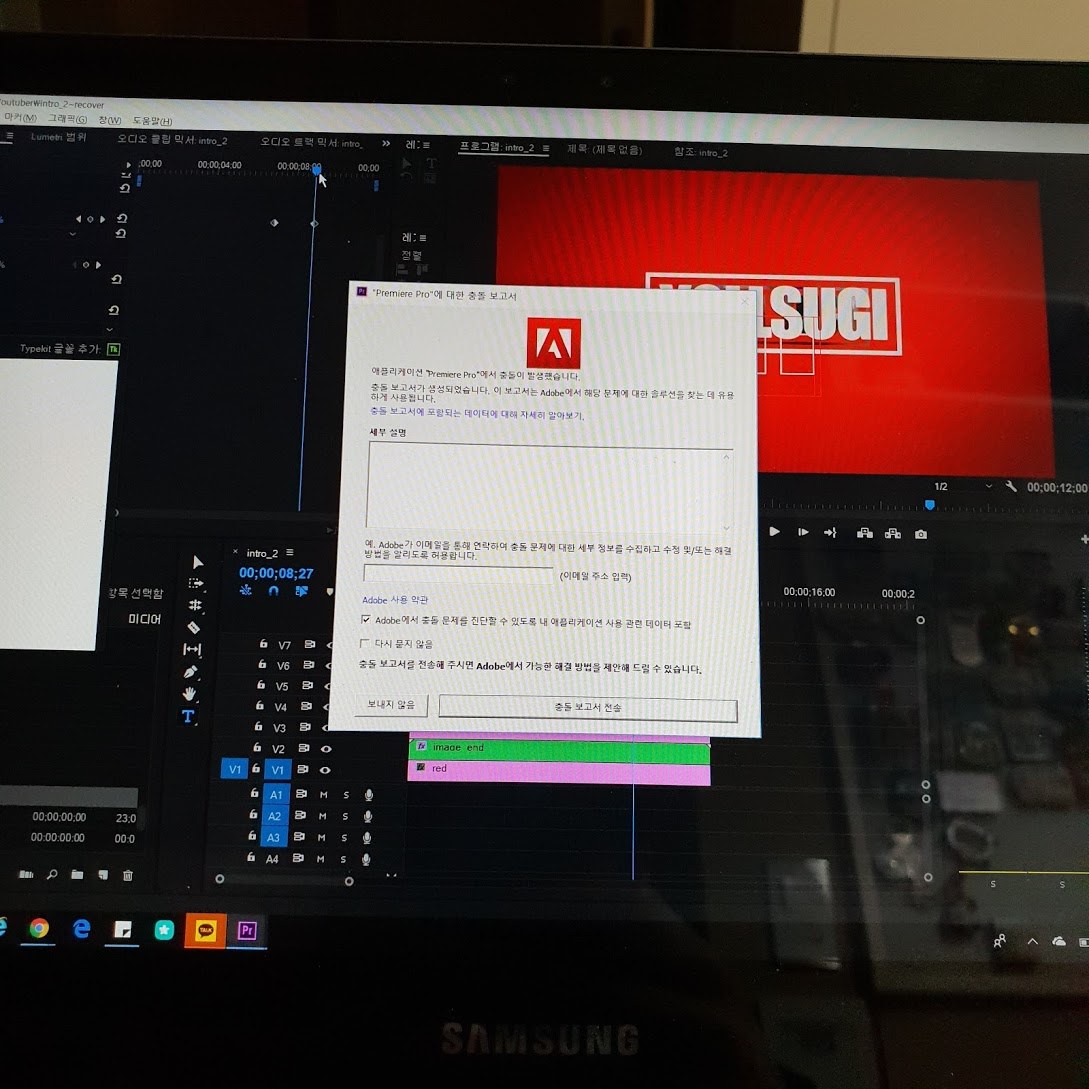This screenshot has height=1089, width=1089.
Task: Switch to the 오디오 클립 믹서 tab
Action: 172,140
